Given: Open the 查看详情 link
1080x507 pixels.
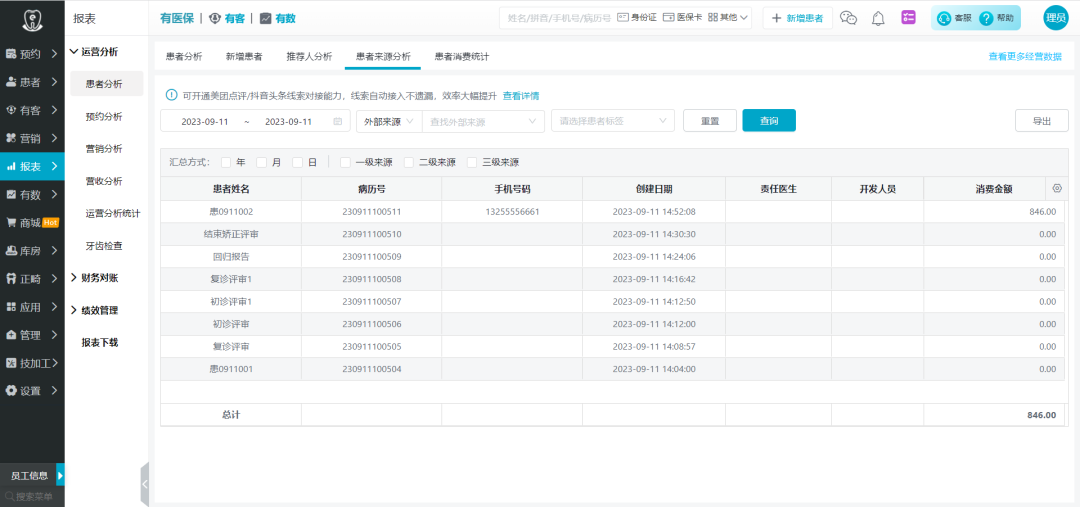Looking at the screenshot, I should point(521,96).
